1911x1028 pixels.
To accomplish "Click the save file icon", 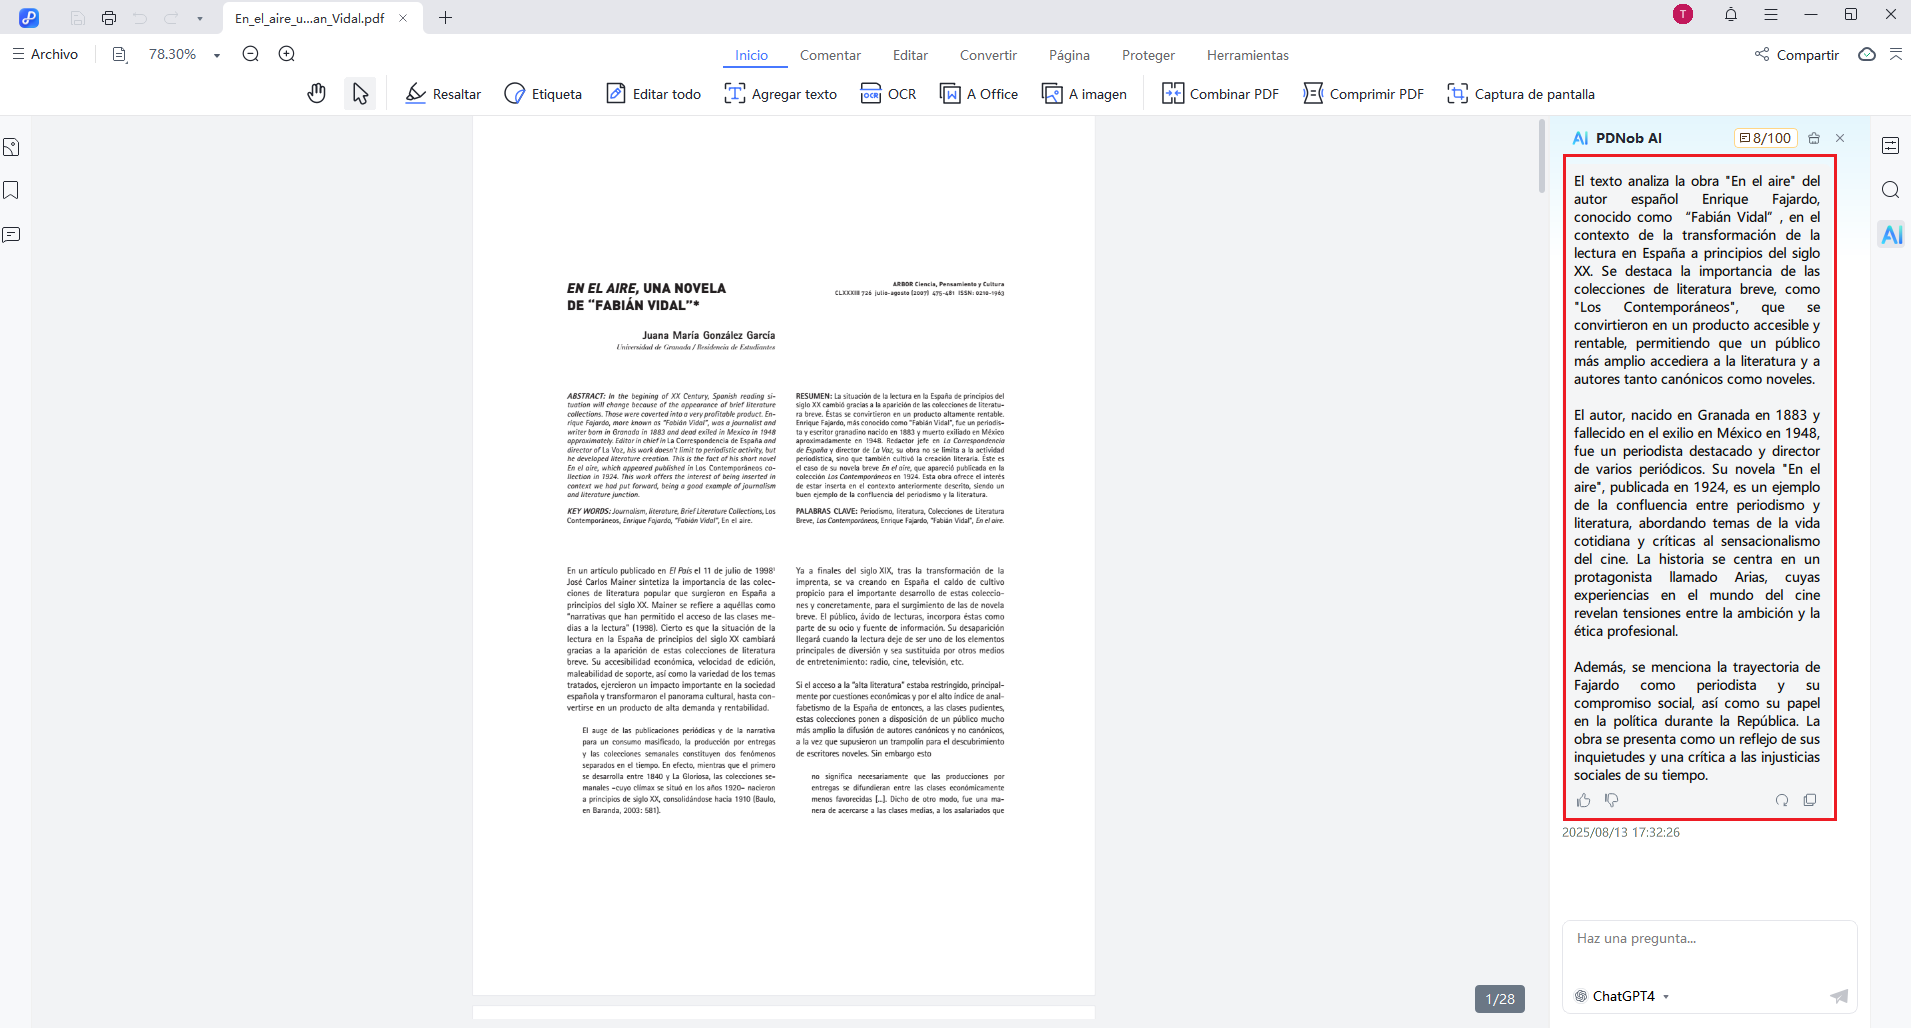I will 78,18.
